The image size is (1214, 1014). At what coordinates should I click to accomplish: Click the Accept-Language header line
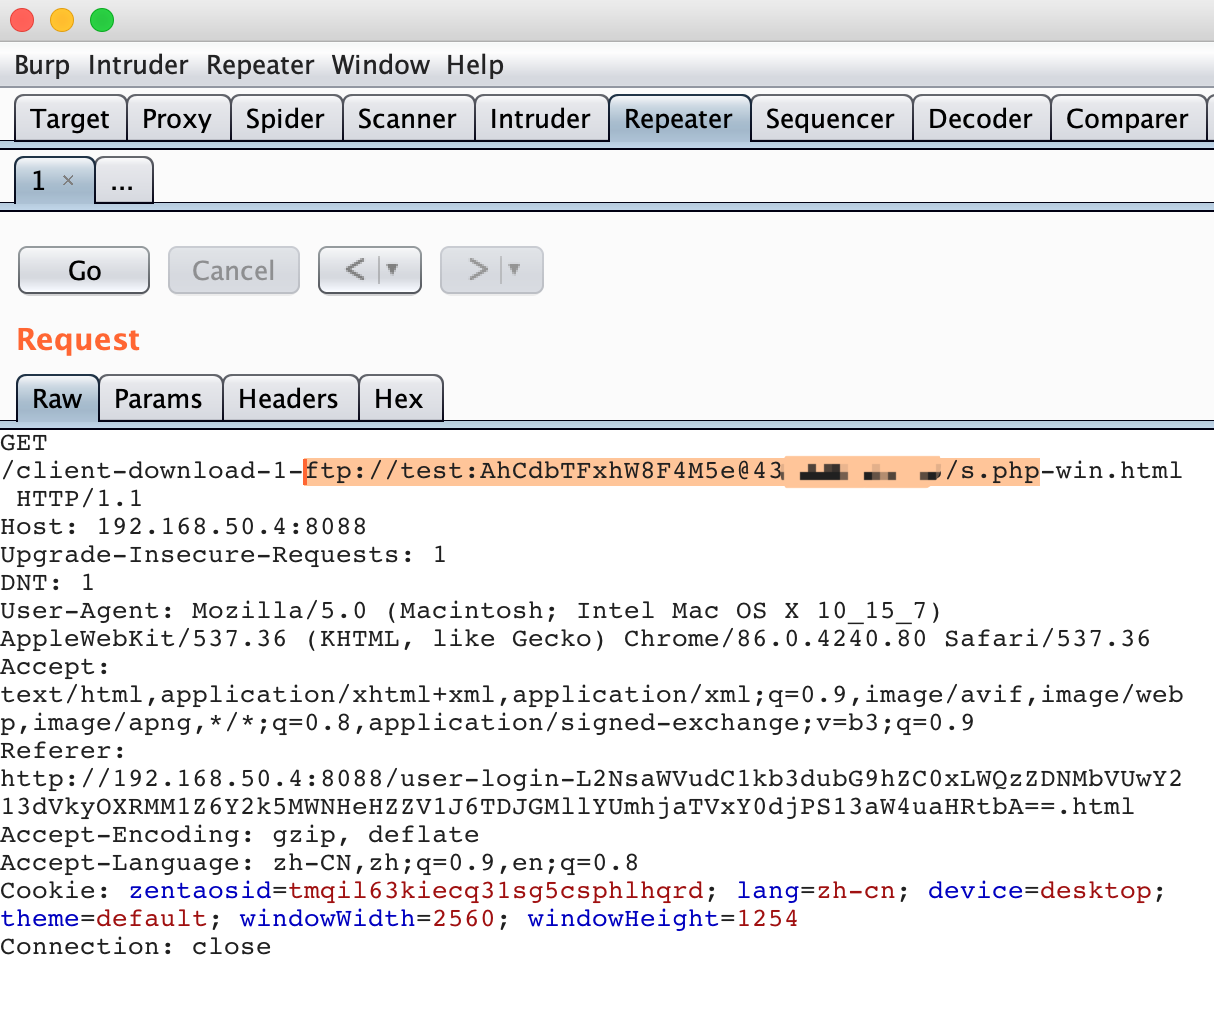[319, 863]
